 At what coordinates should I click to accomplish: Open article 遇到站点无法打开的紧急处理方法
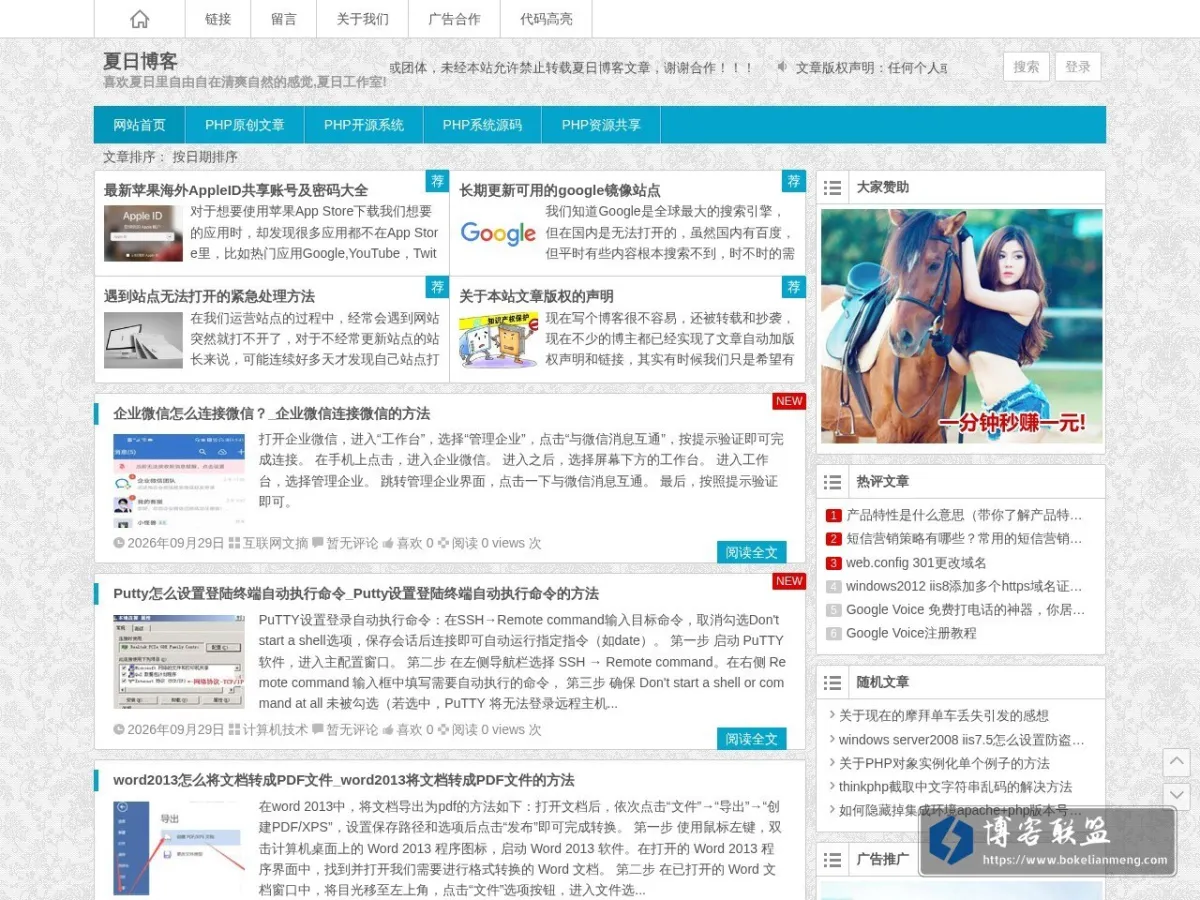pyautogui.click(x=209, y=296)
